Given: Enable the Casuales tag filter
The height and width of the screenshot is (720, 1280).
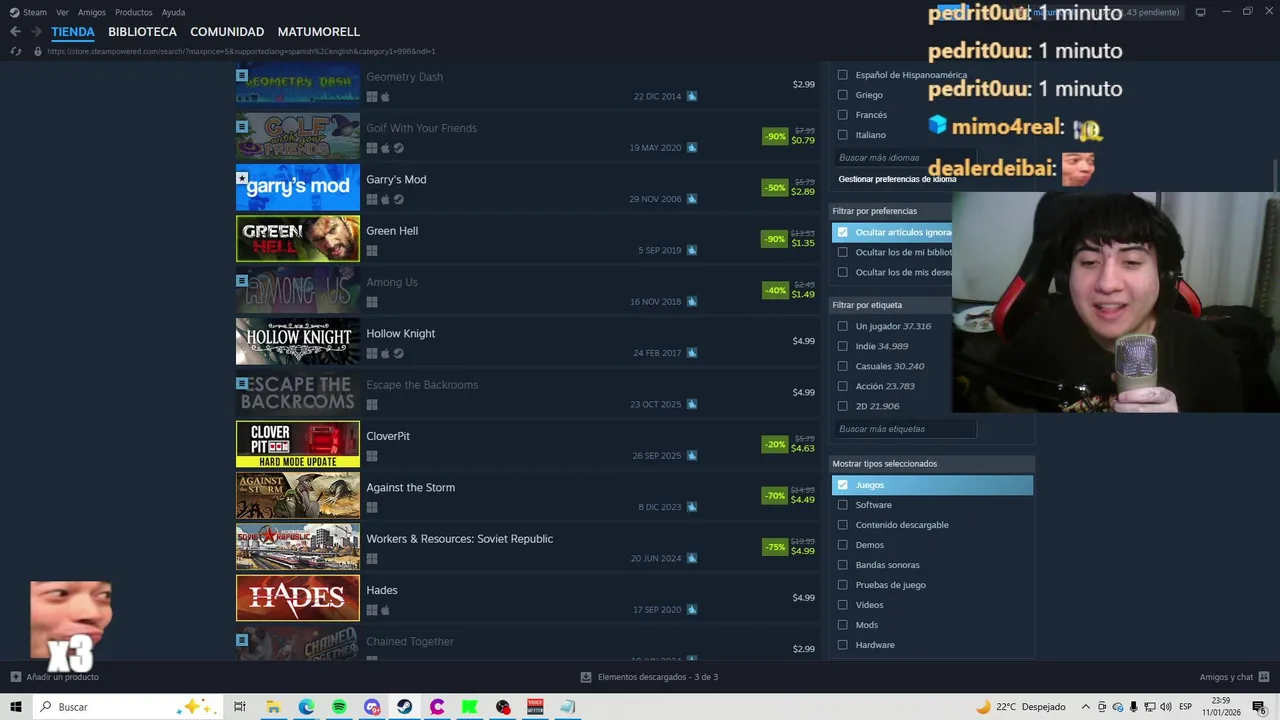Looking at the screenshot, I should pos(842,366).
